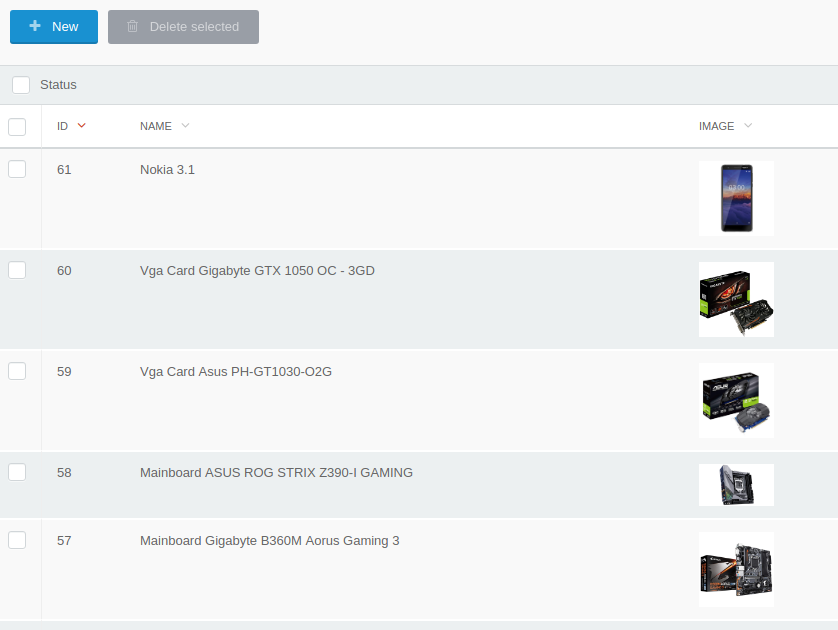Click the New button
This screenshot has height=630, width=838.
click(x=54, y=27)
